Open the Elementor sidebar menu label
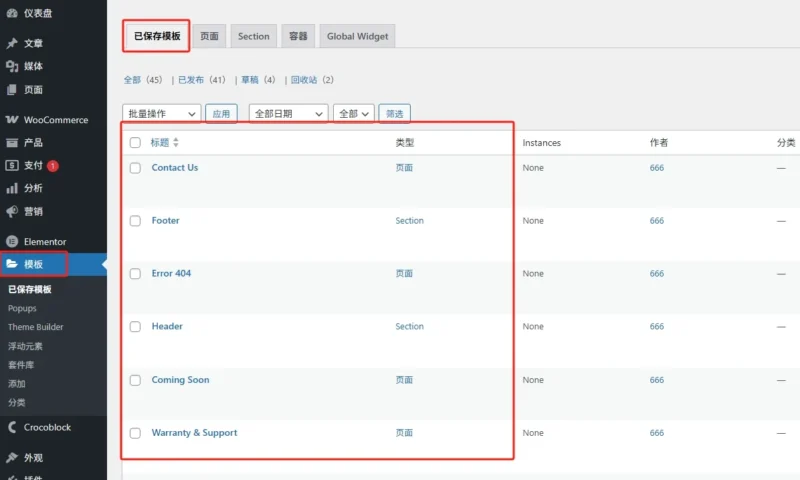800x480 pixels. click(x=45, y=242)
